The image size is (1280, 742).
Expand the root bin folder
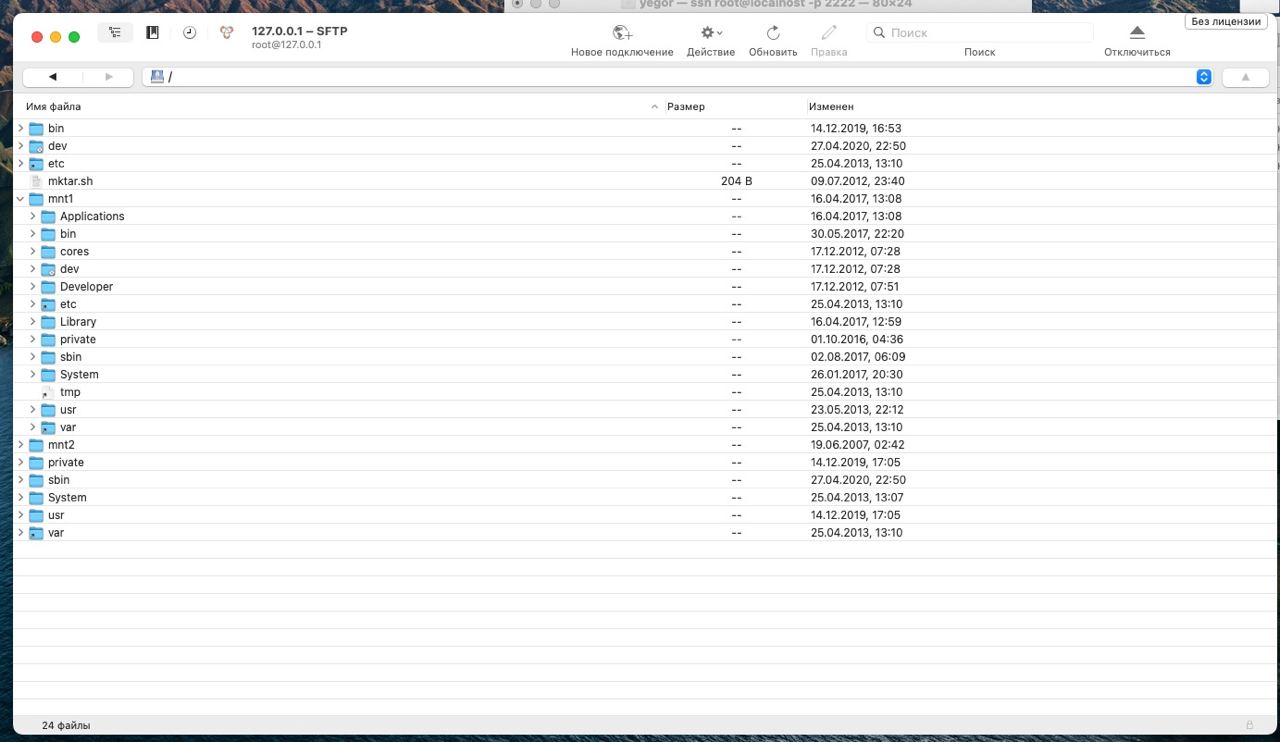(20, 128)
